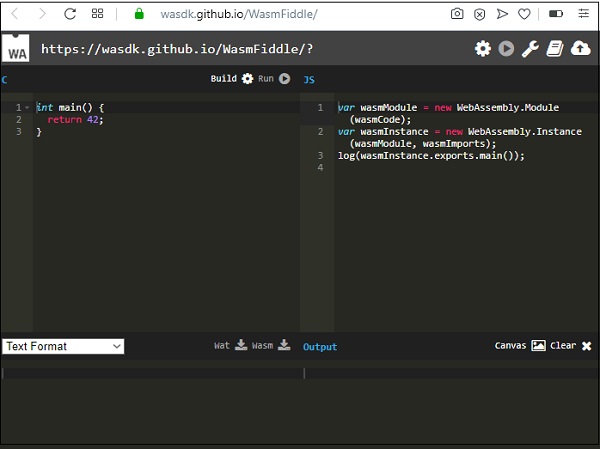Bookmark the page with heart icon

tap(526, 14)
